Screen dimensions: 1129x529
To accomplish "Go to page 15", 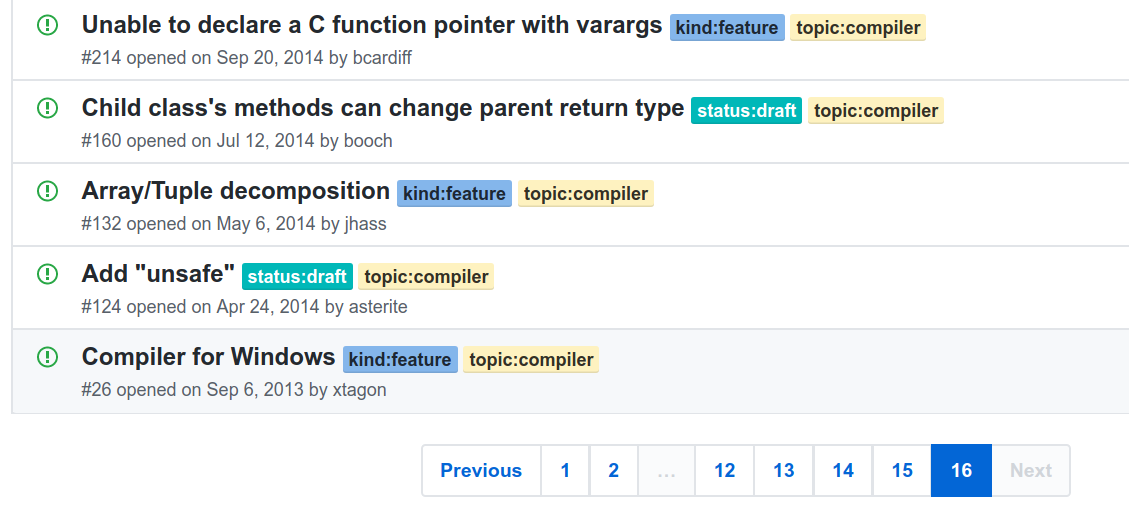I will pyautogui.click(x=902, y=470).
